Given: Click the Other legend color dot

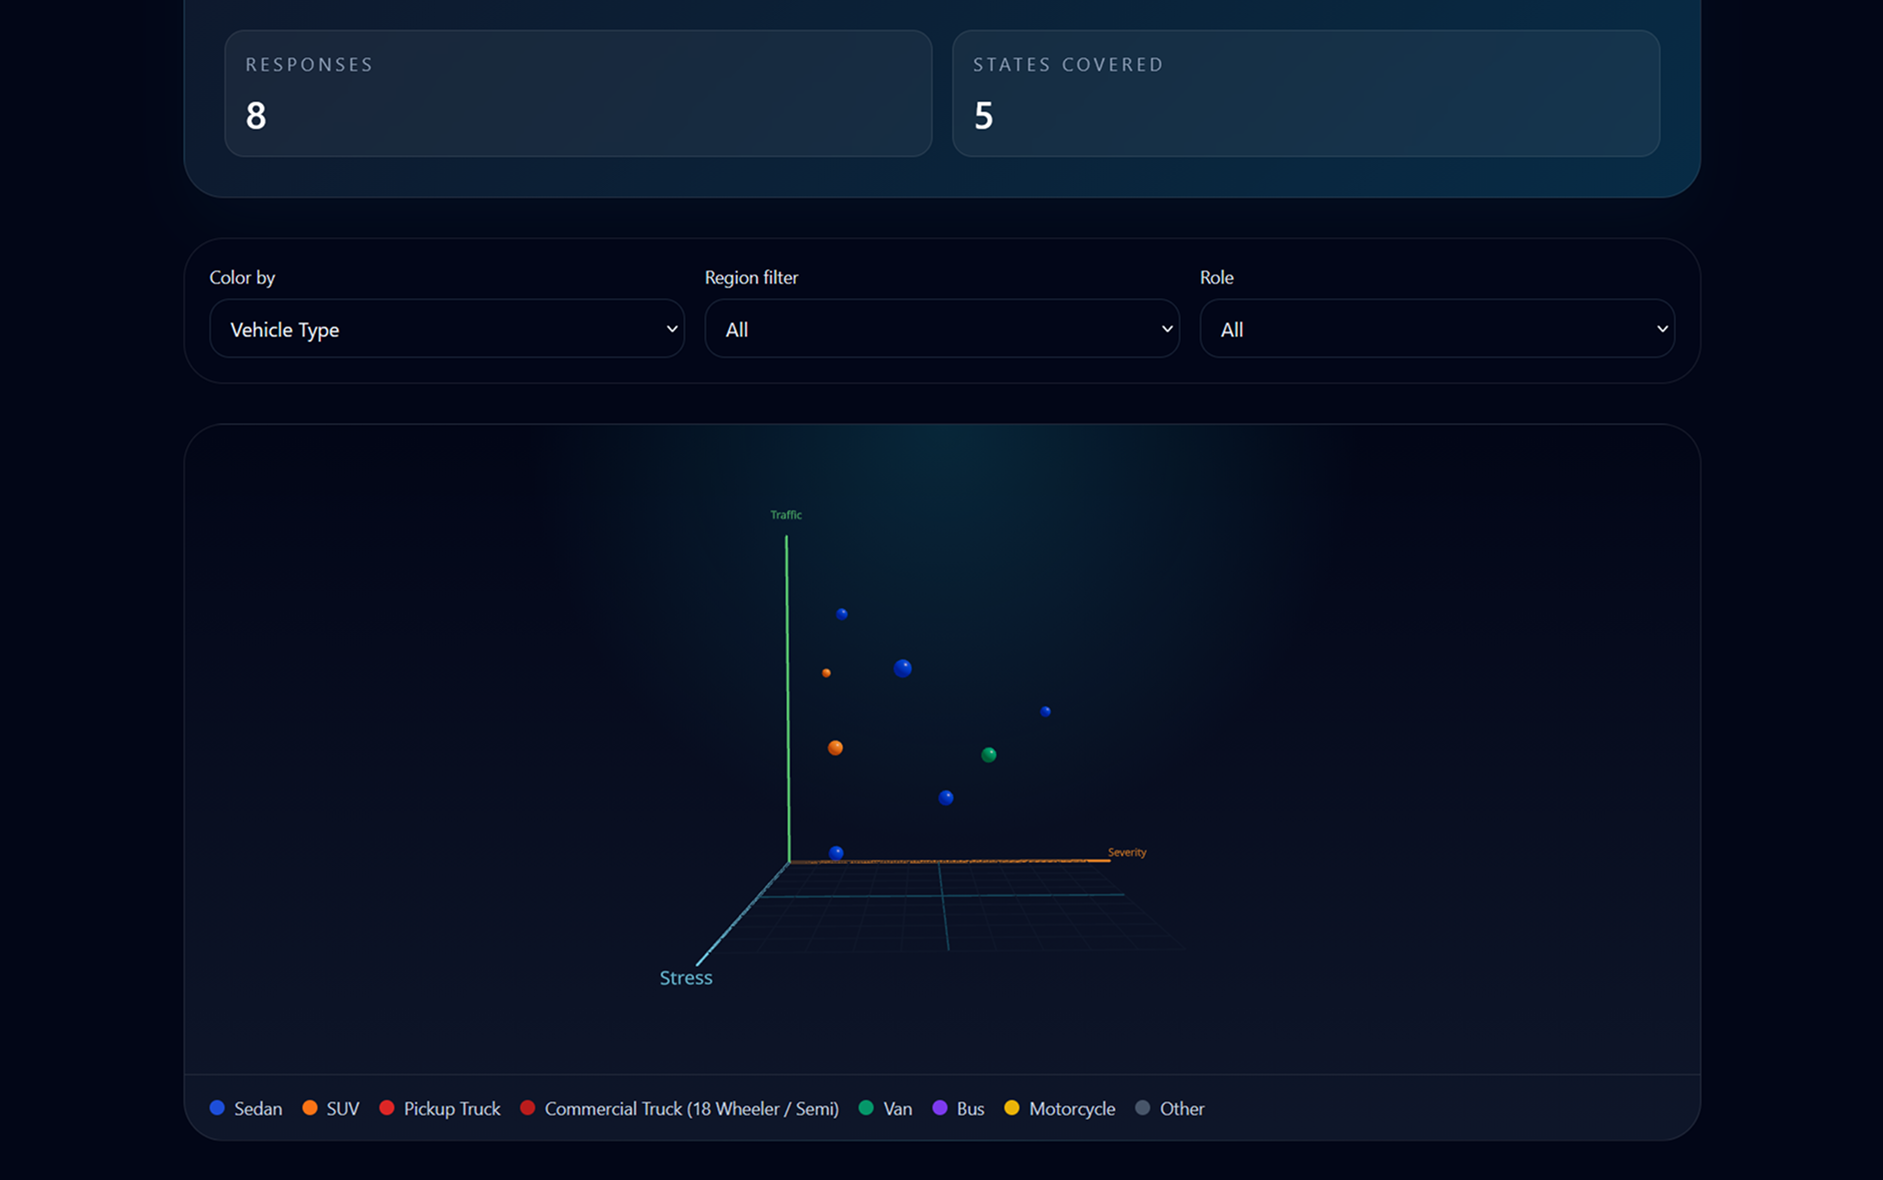Looking at the screenshot, I should click(x=1142, y=1108).
